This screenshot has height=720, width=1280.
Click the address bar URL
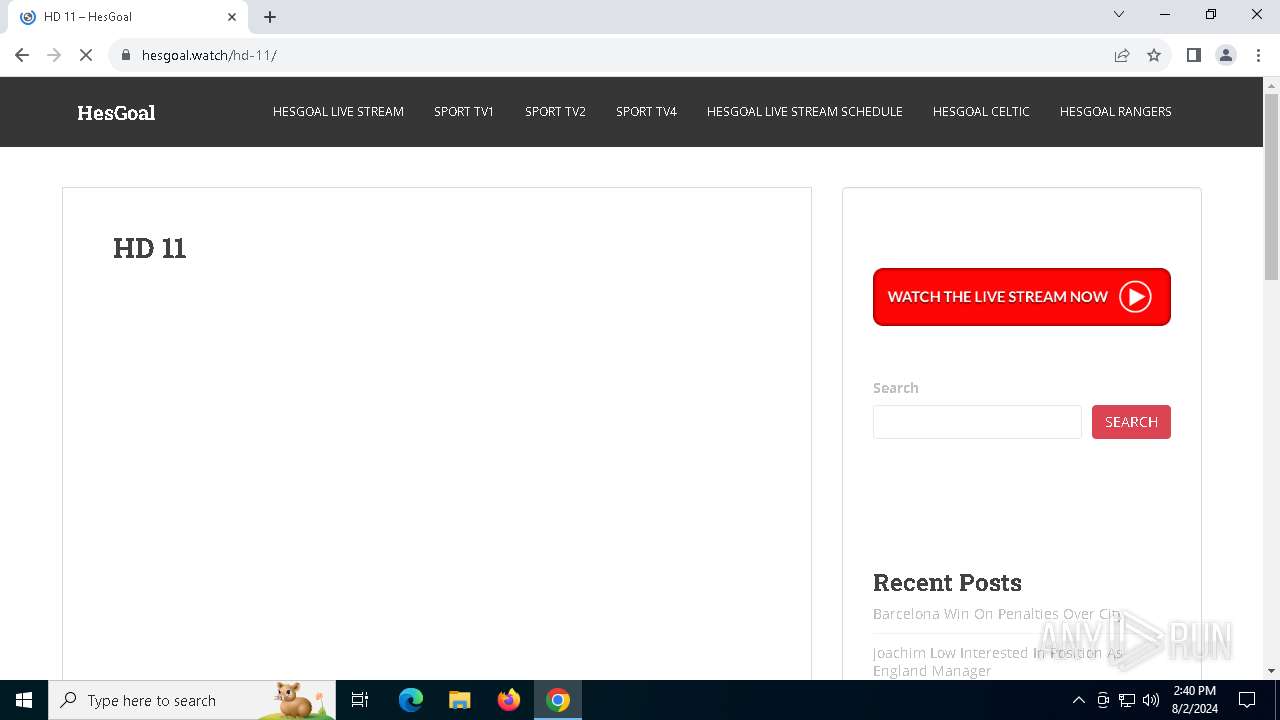click(x=209, y=55)
